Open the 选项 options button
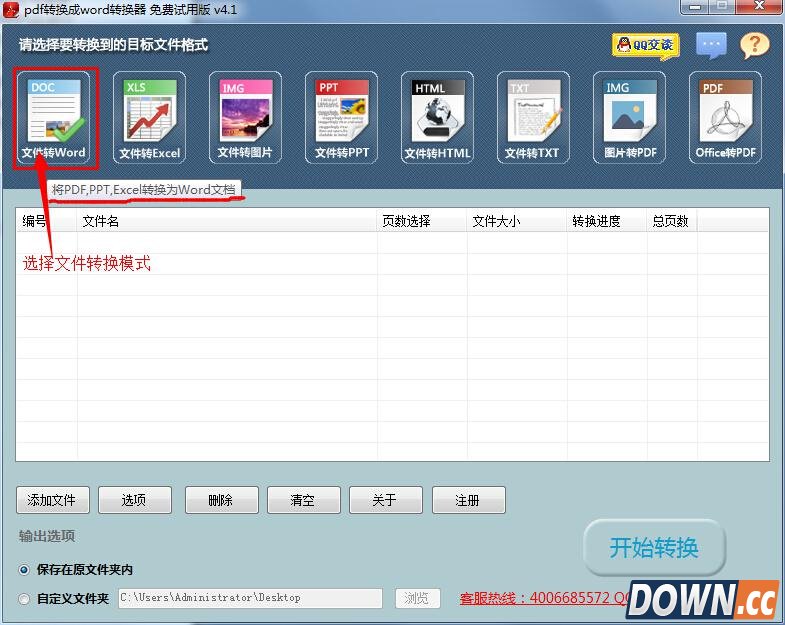785x625 pixels. [135, 500]
